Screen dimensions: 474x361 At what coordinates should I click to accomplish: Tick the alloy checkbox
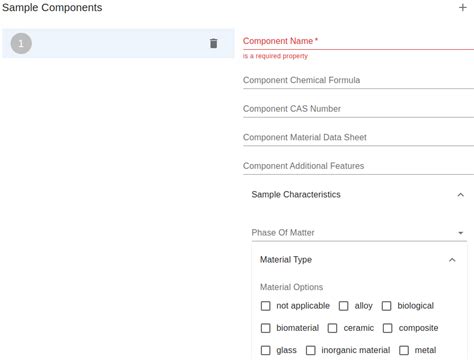coord(343,306)
